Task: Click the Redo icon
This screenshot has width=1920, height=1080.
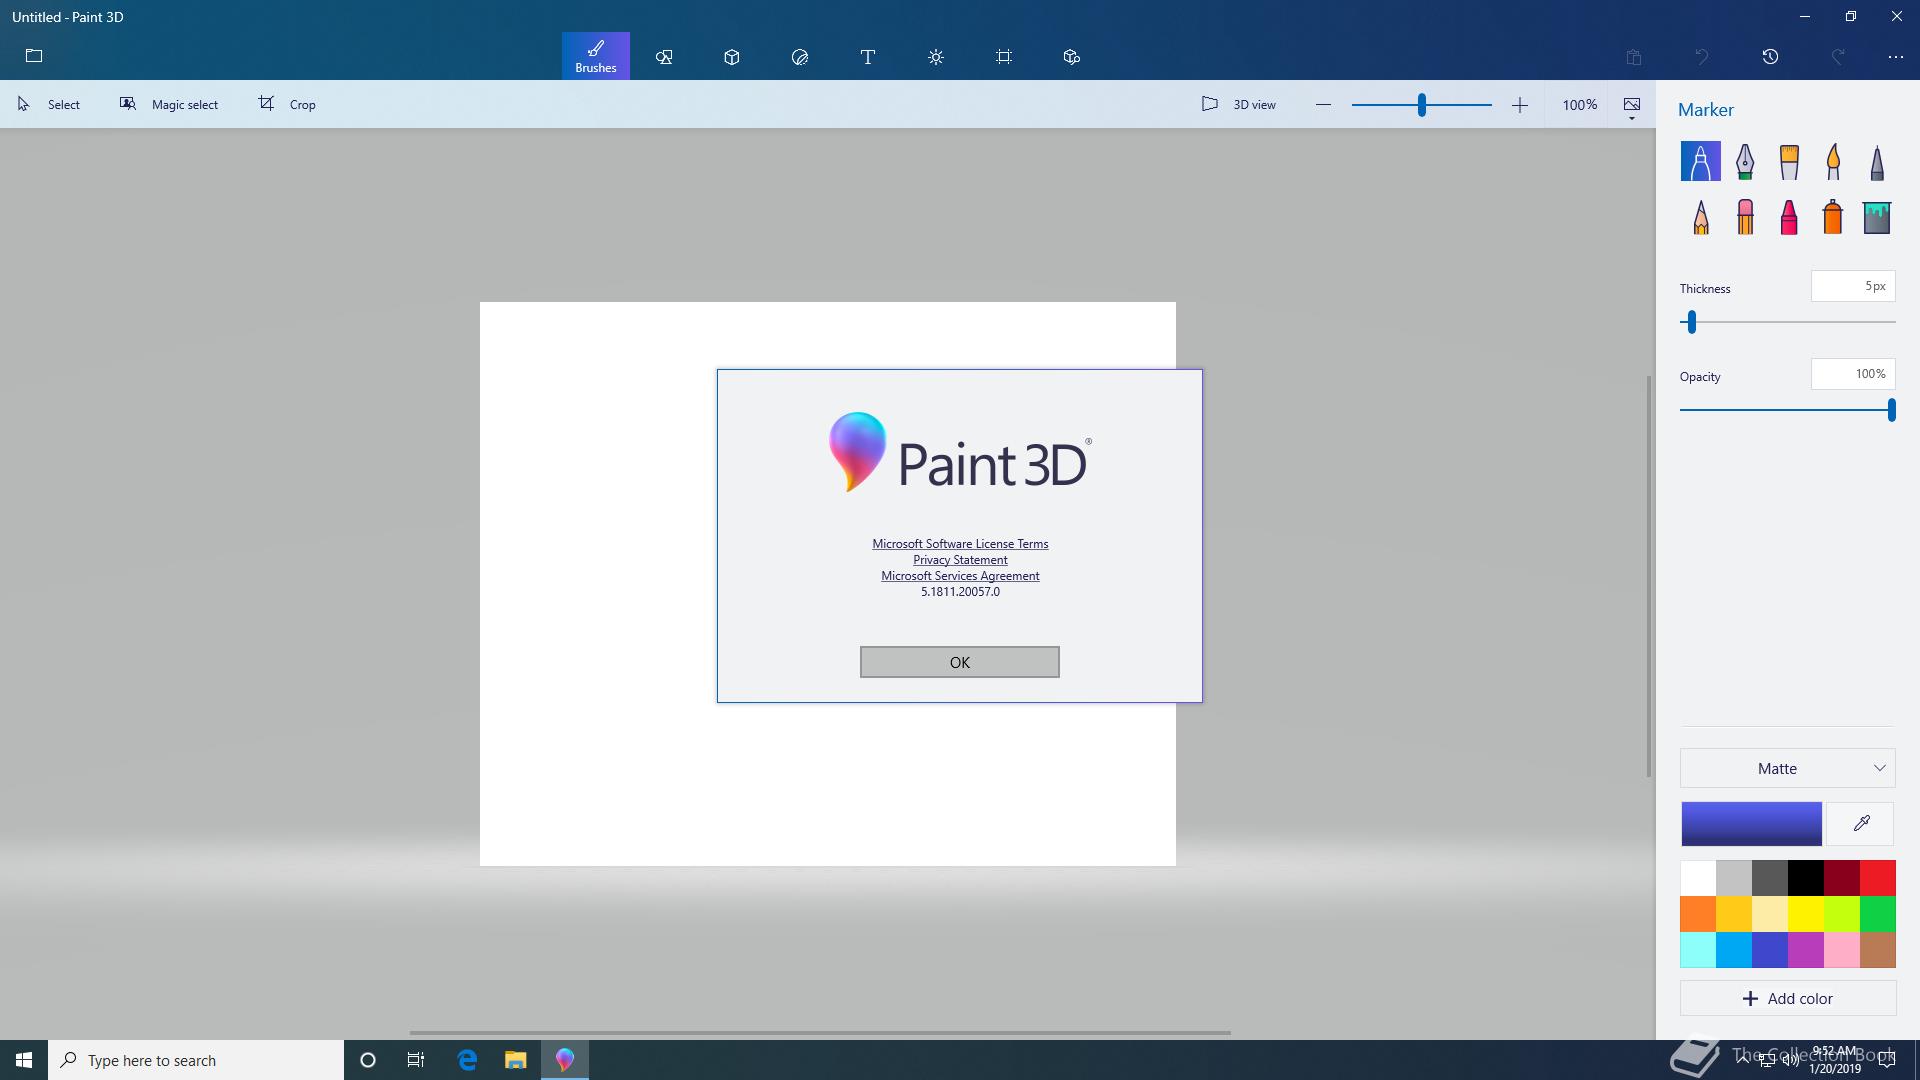Action: click(x=1838, y=57)
